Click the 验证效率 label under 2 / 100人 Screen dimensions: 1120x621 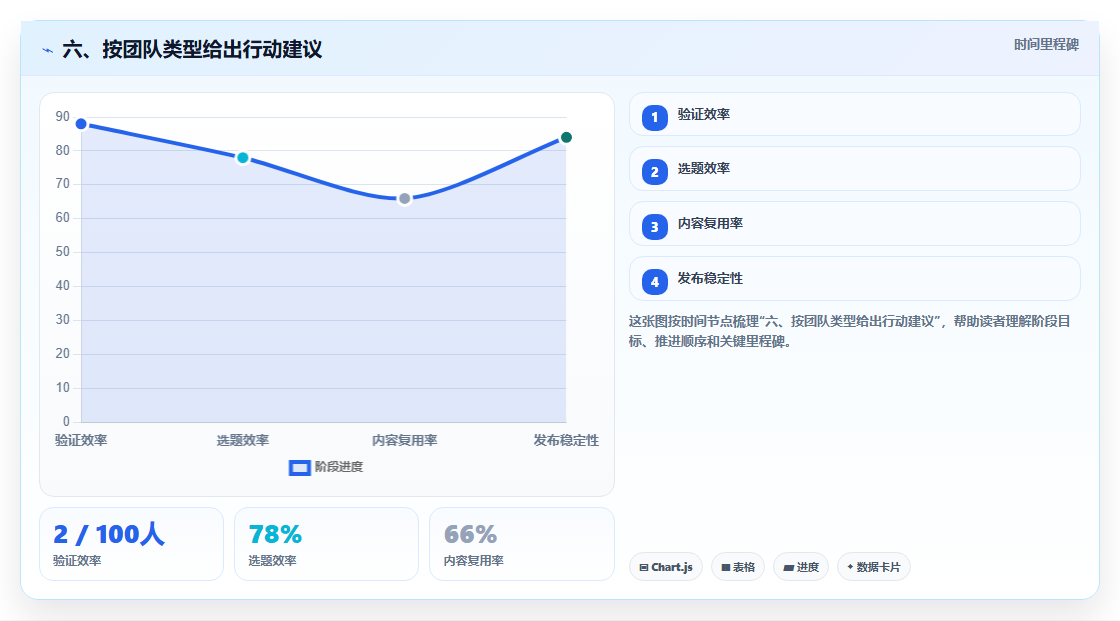point(77,561)
